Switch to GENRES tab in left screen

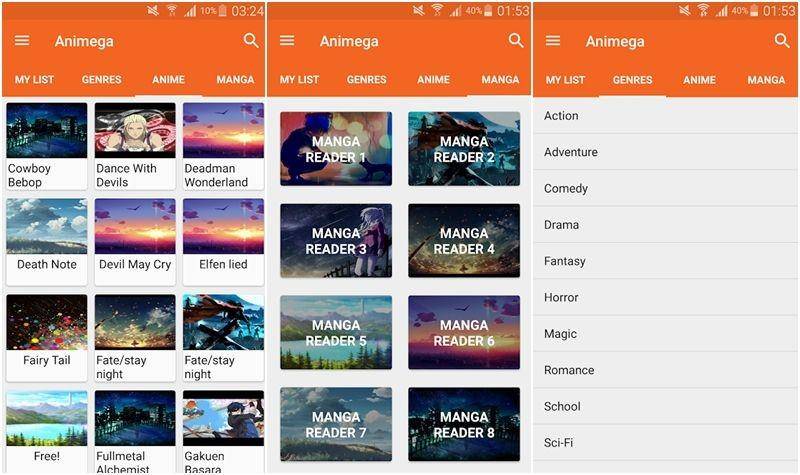[102, 80]
